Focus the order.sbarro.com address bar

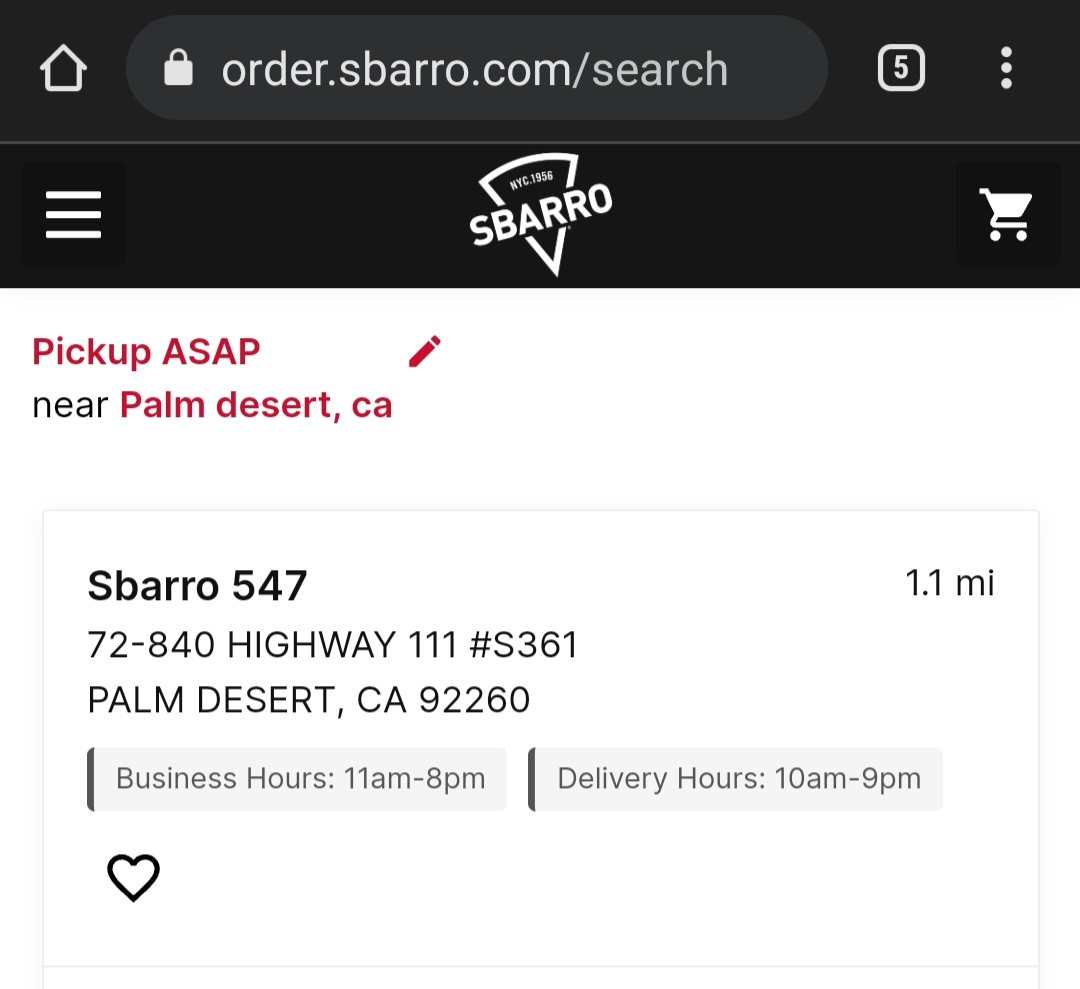(475, 69)
